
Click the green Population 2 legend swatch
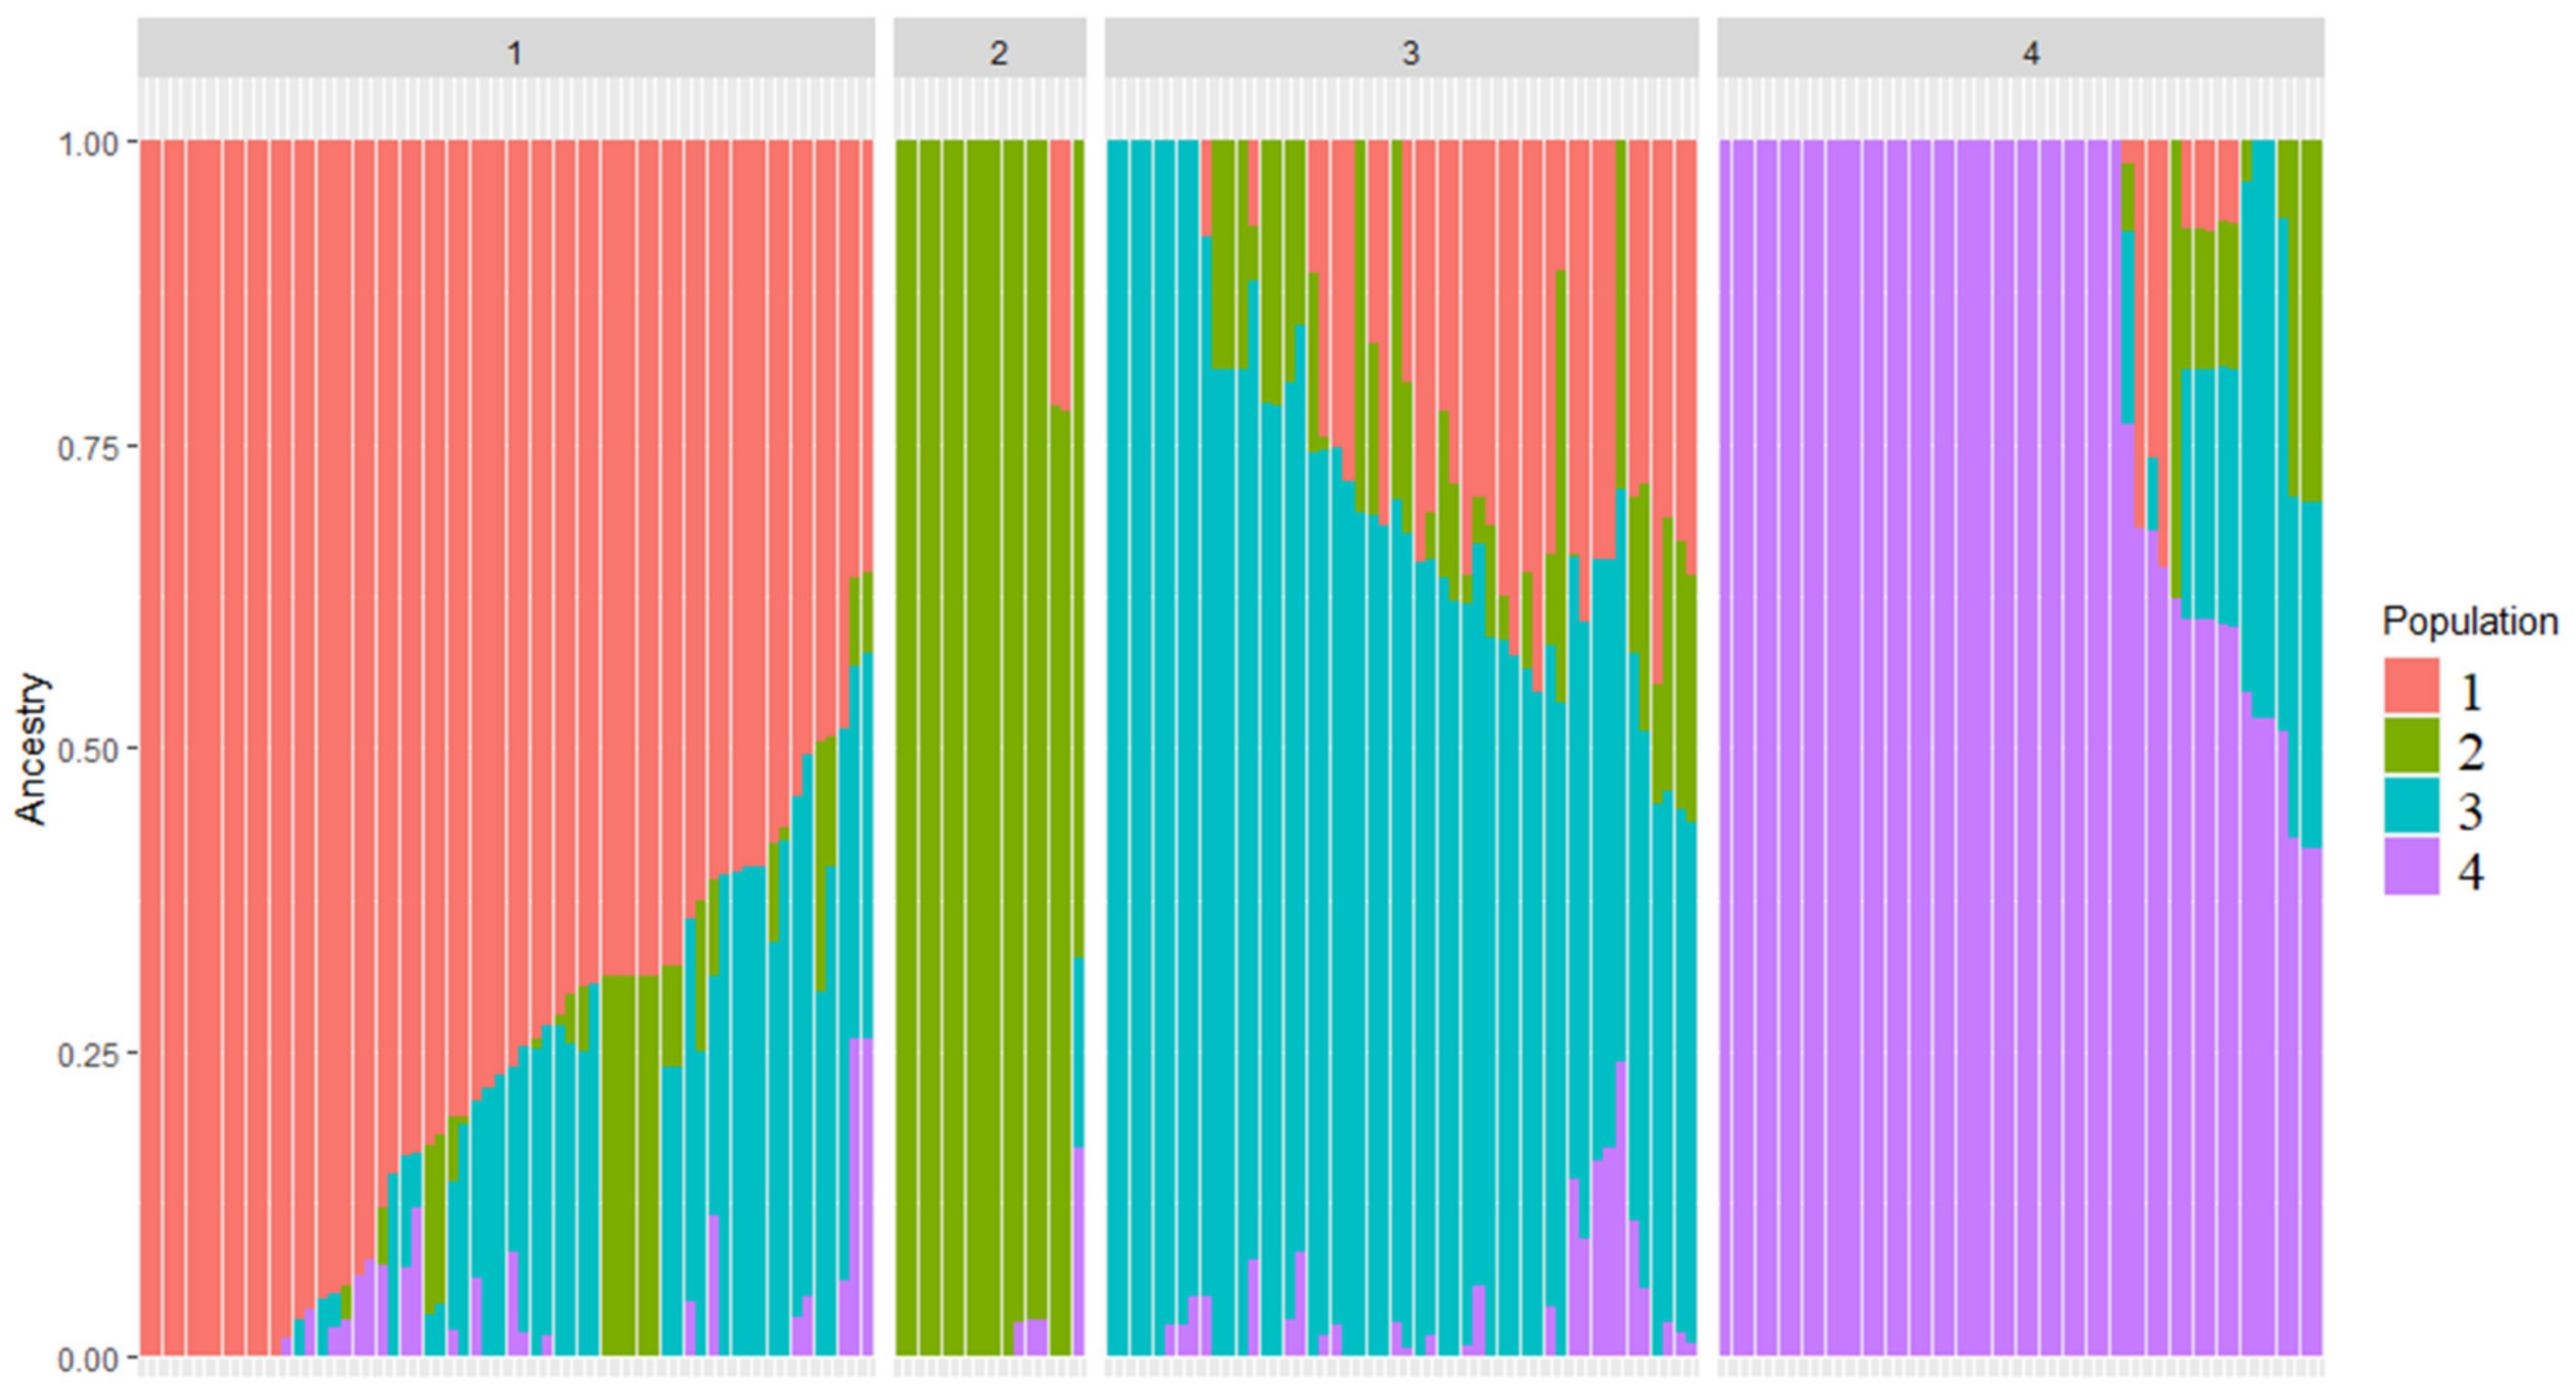pos(2411,746)
